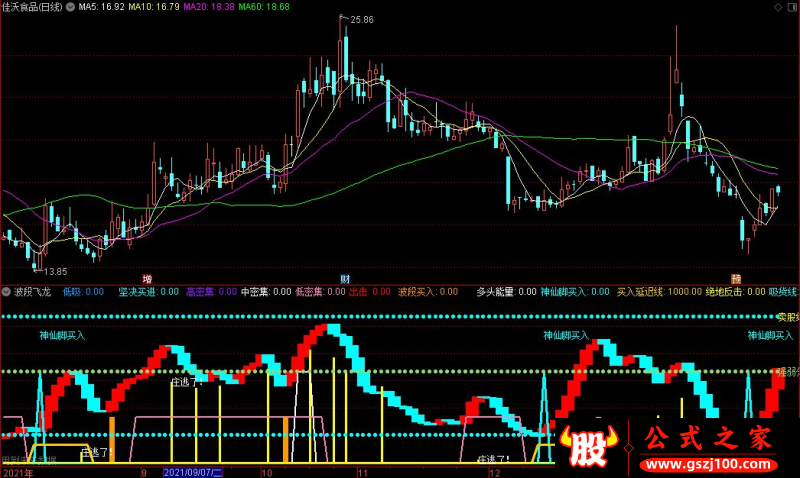Click the MA20: 18.38 label
The width and height of the screenshot is (800, 478).
209,7
